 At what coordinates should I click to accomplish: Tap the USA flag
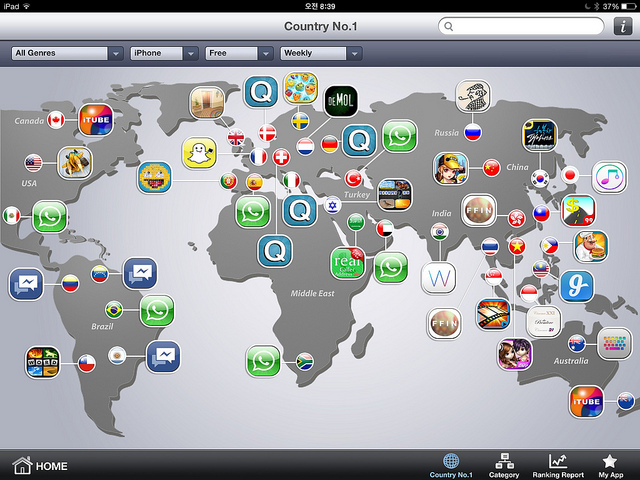(x=33, y=163)
